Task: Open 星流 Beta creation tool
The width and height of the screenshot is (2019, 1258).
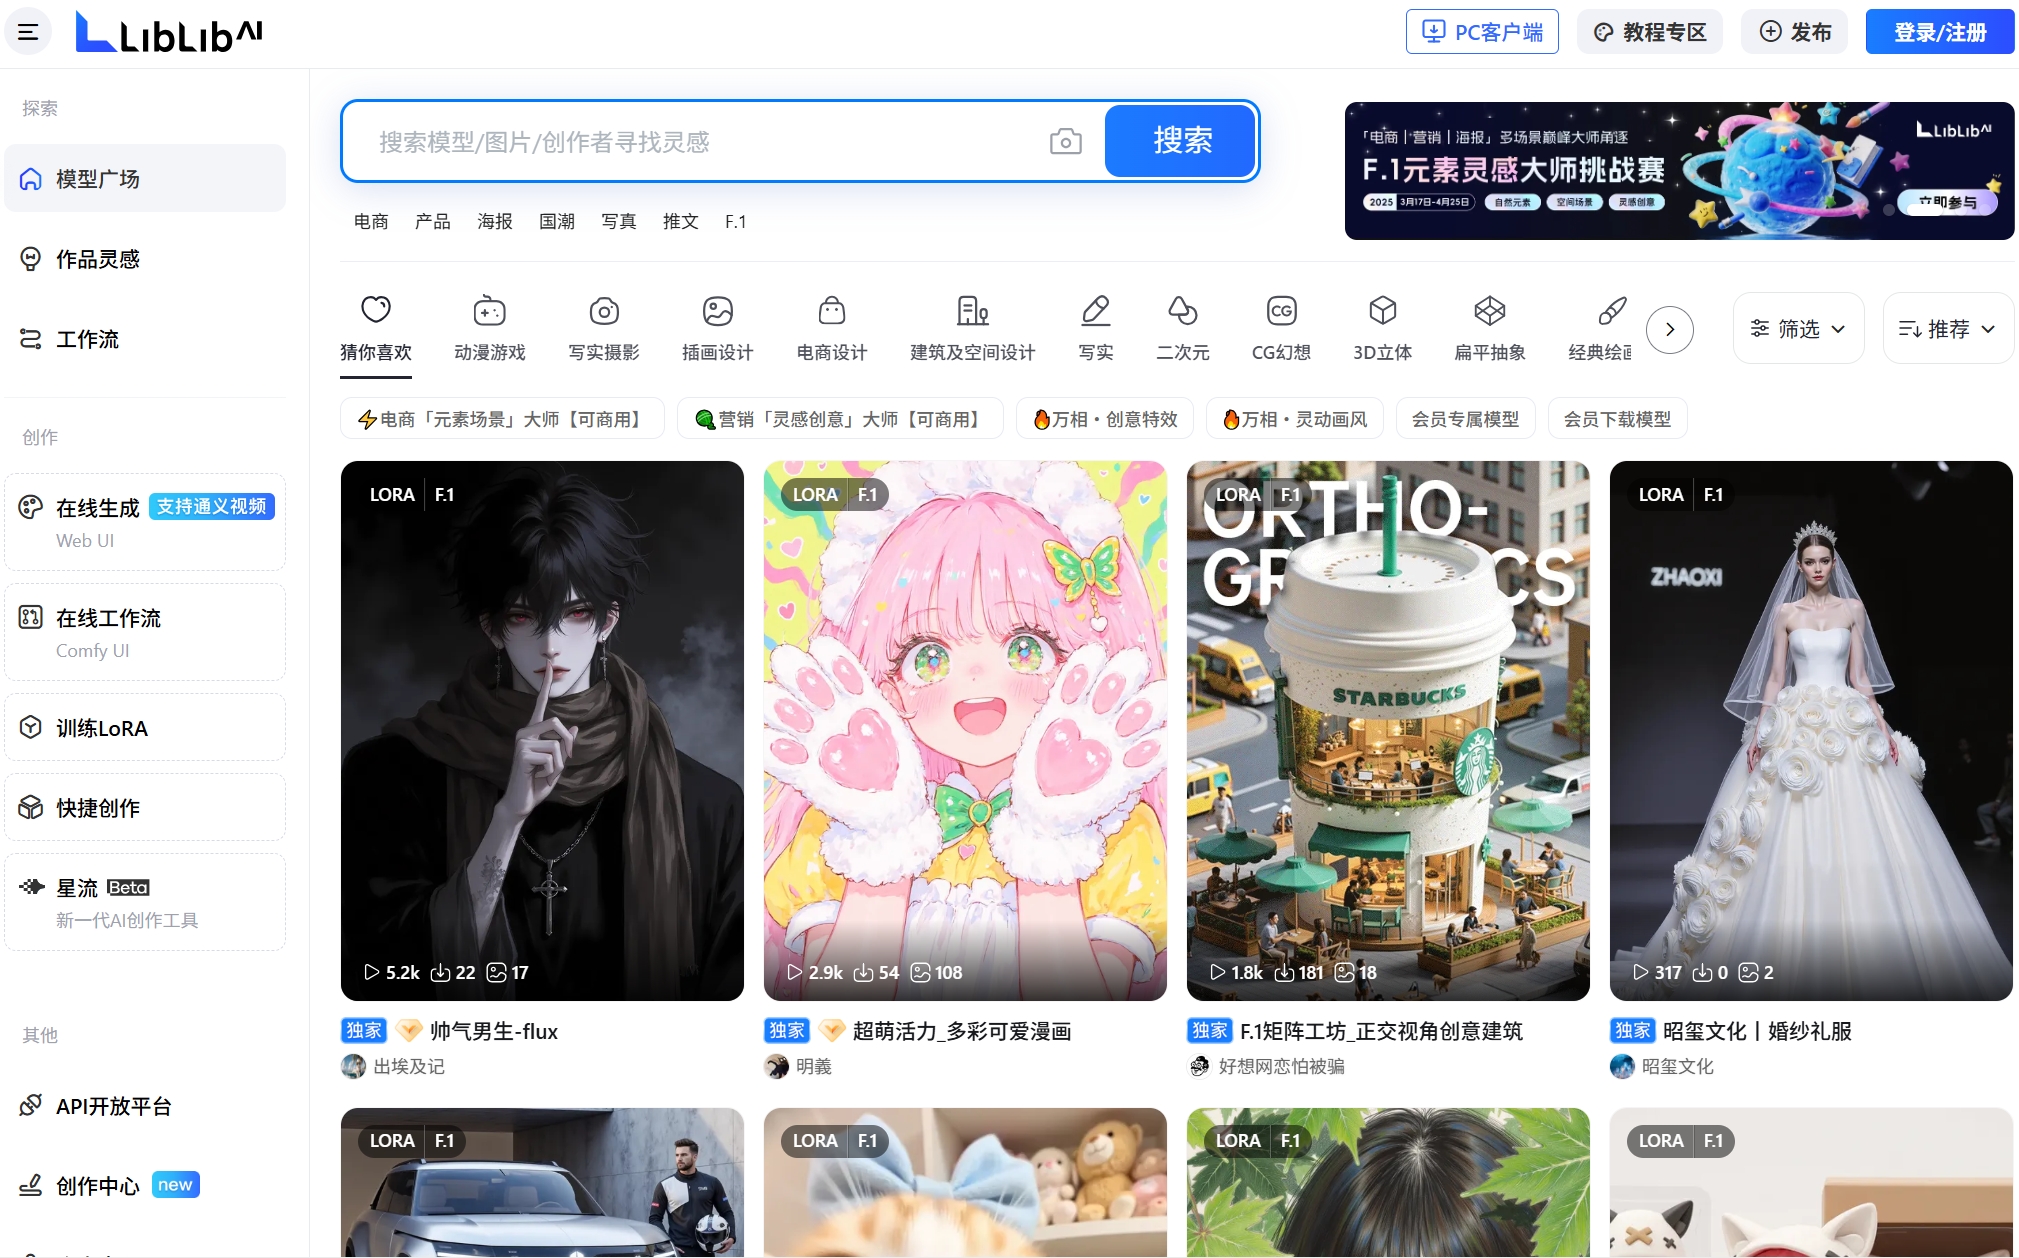Action: (x=145, y=902)
